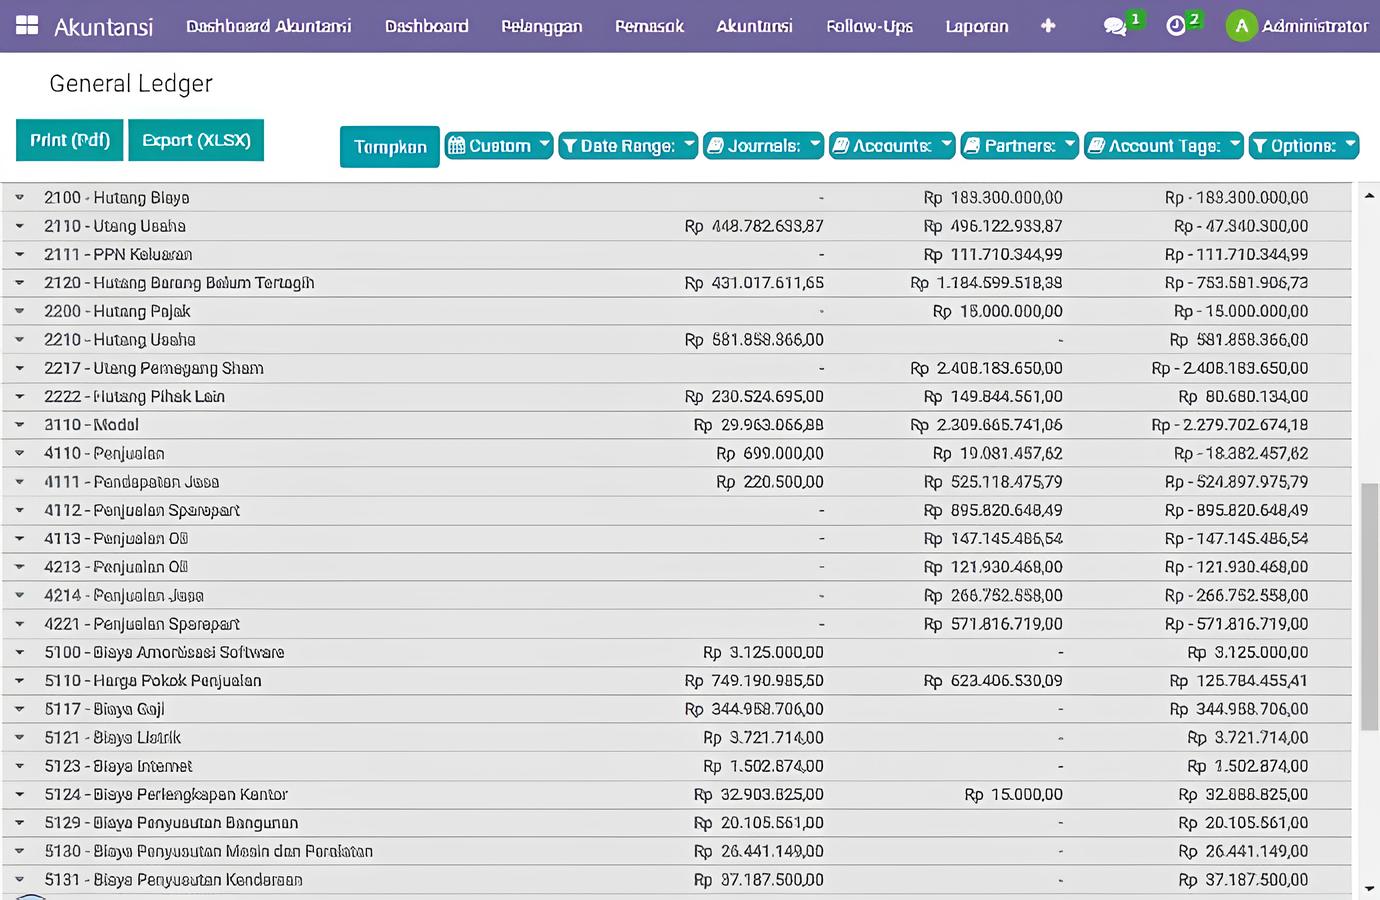Open the Pelanggan menu
1380x900 pixels.
(541, 26)
